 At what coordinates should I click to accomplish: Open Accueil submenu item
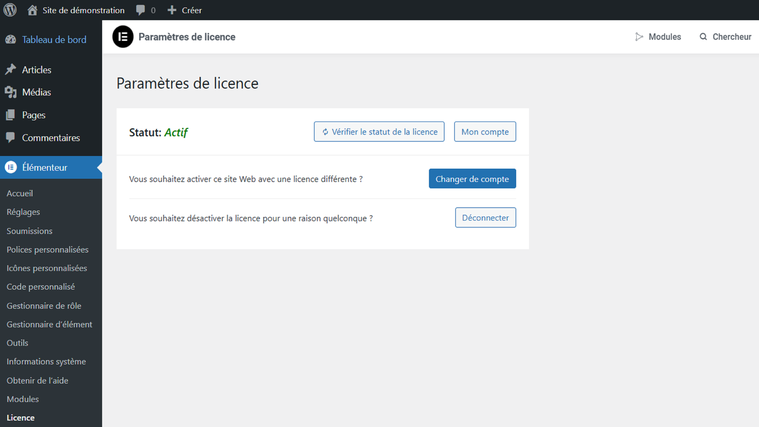pos(20,193)
